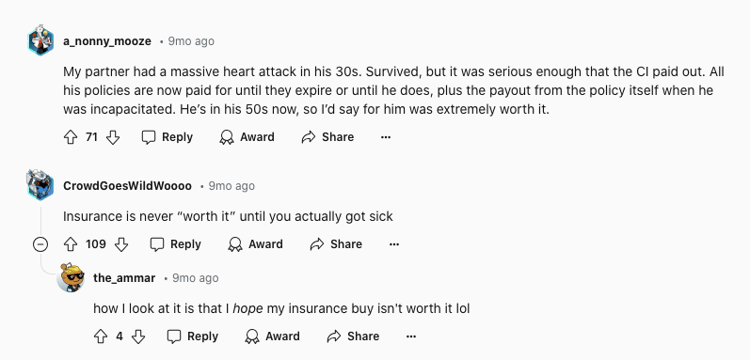This screenshot has width=750, height=360.
Task: Reply to a_nonny_mooze's heart attack comment
Action: click(167, 137)
